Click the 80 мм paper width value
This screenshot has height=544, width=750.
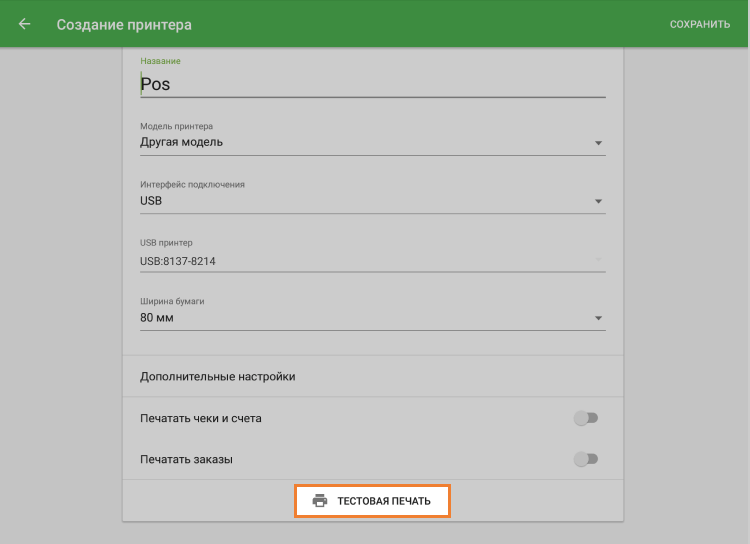point(157,318)
